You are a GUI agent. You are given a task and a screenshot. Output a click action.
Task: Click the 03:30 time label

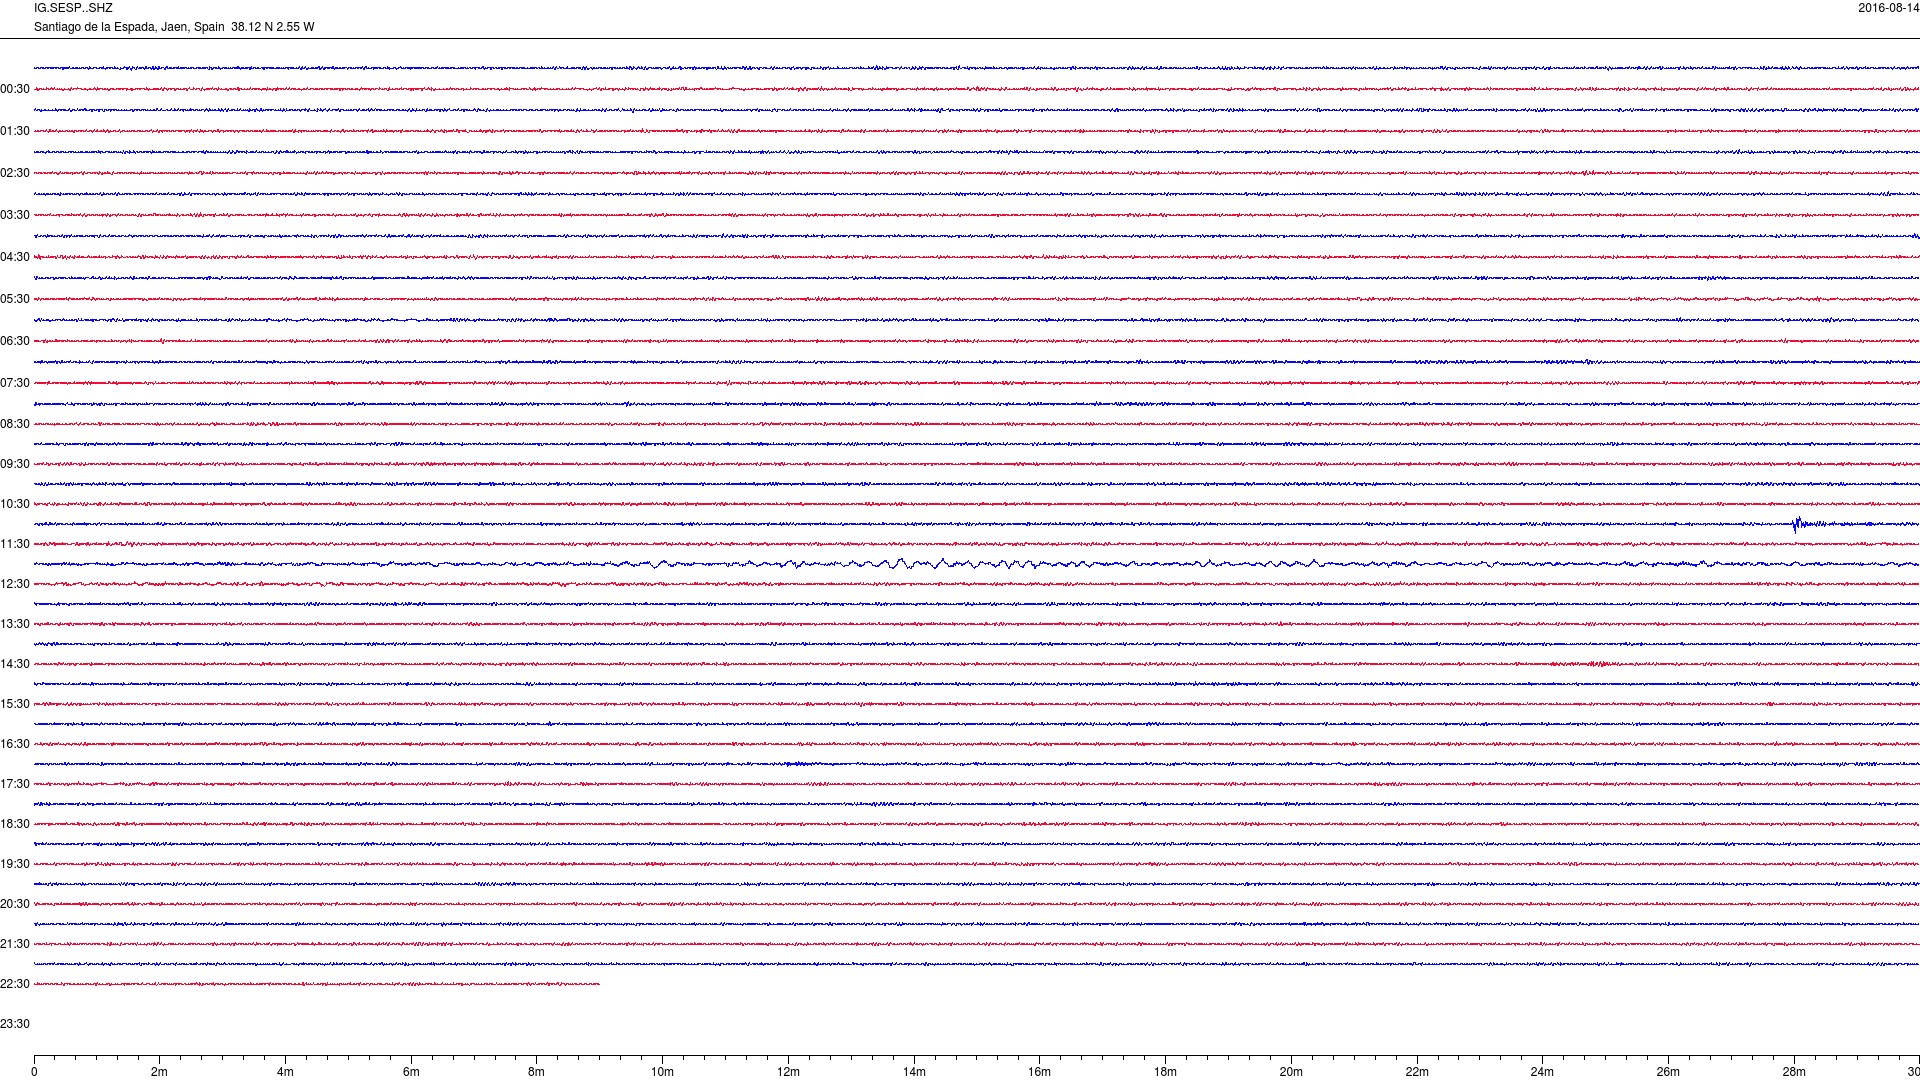tap(15, 215)
